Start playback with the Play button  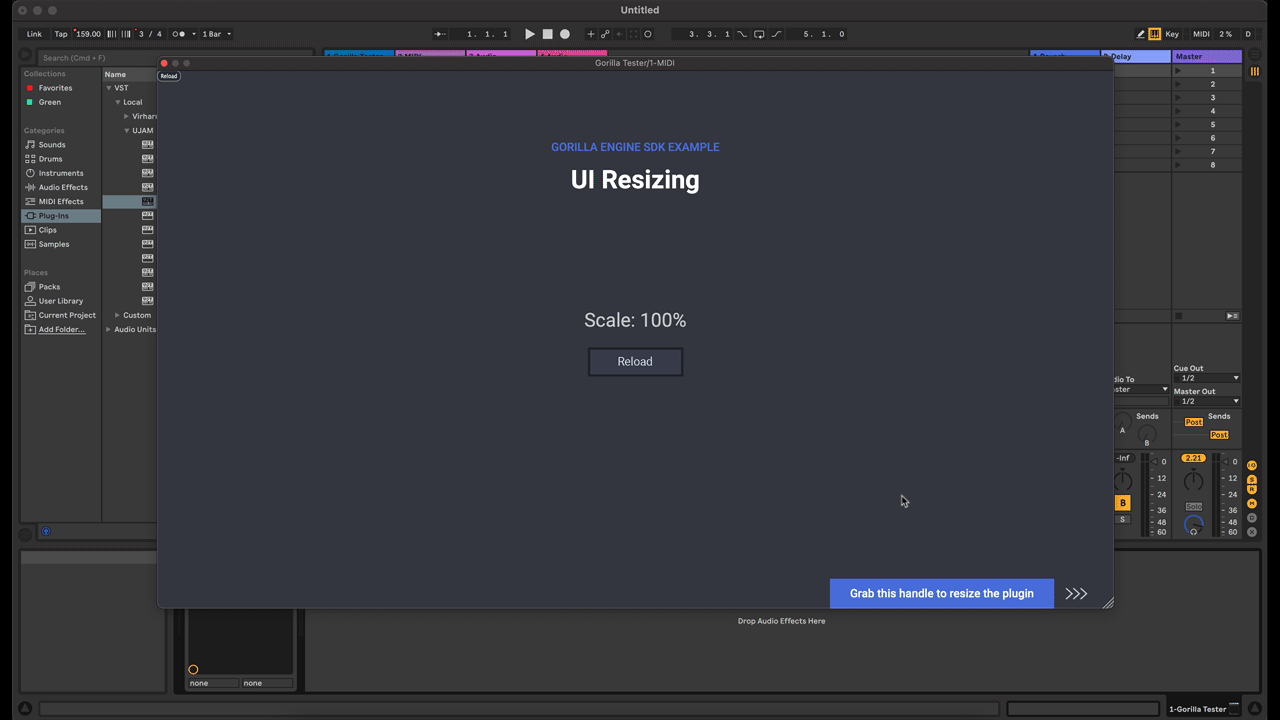530,34
